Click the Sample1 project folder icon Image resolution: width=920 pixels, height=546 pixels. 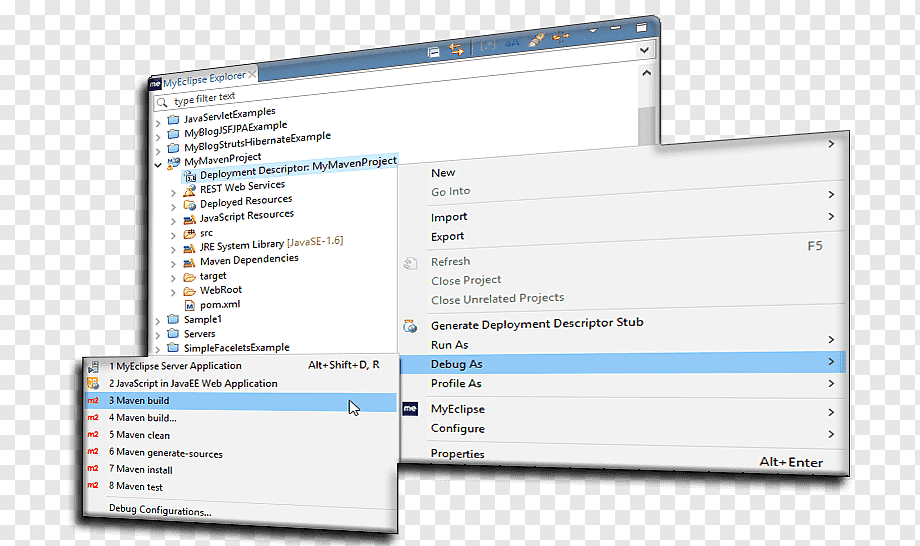tap(173, 320)
